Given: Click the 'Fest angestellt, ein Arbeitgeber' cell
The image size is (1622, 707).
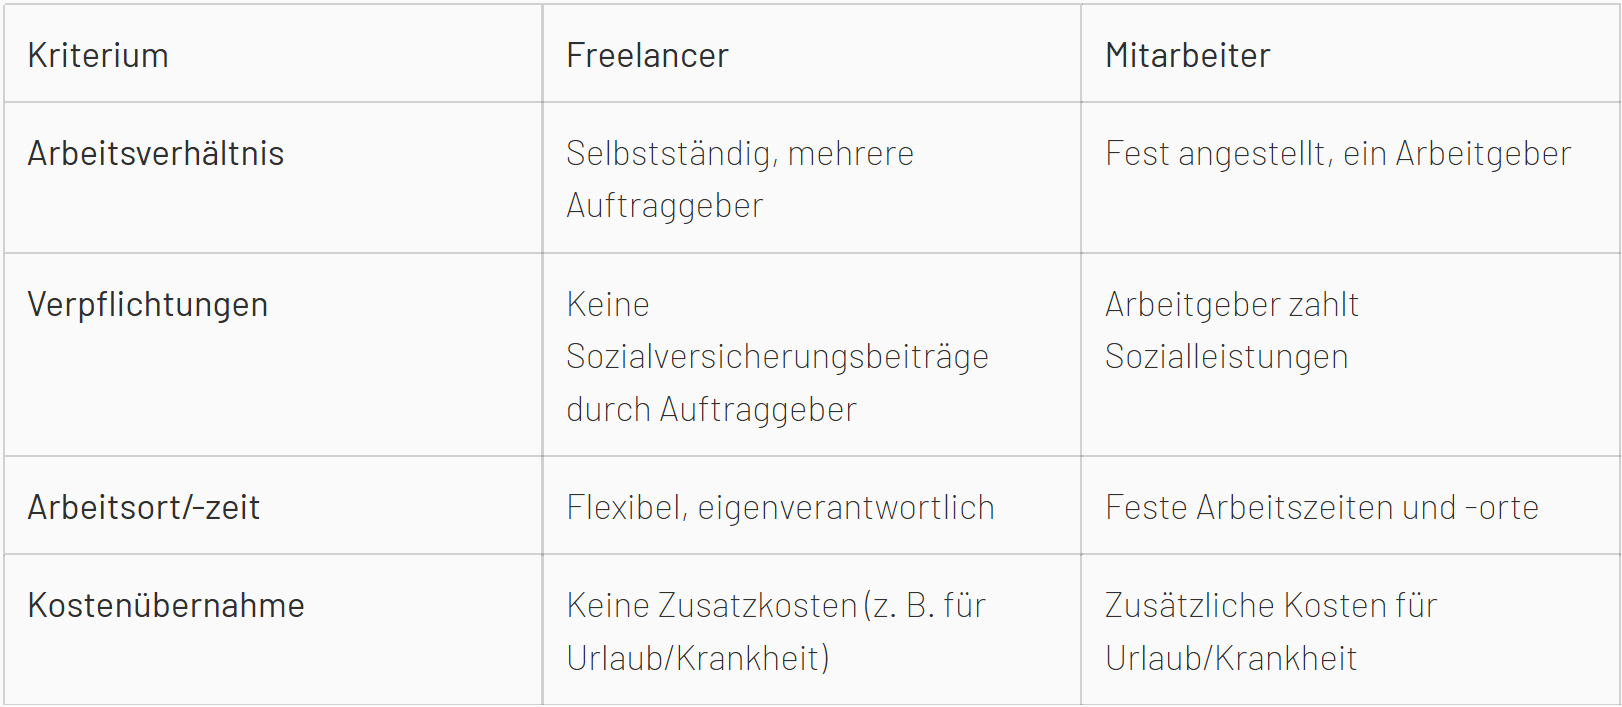Looking at the screenshot, I should click(1350, 178).
